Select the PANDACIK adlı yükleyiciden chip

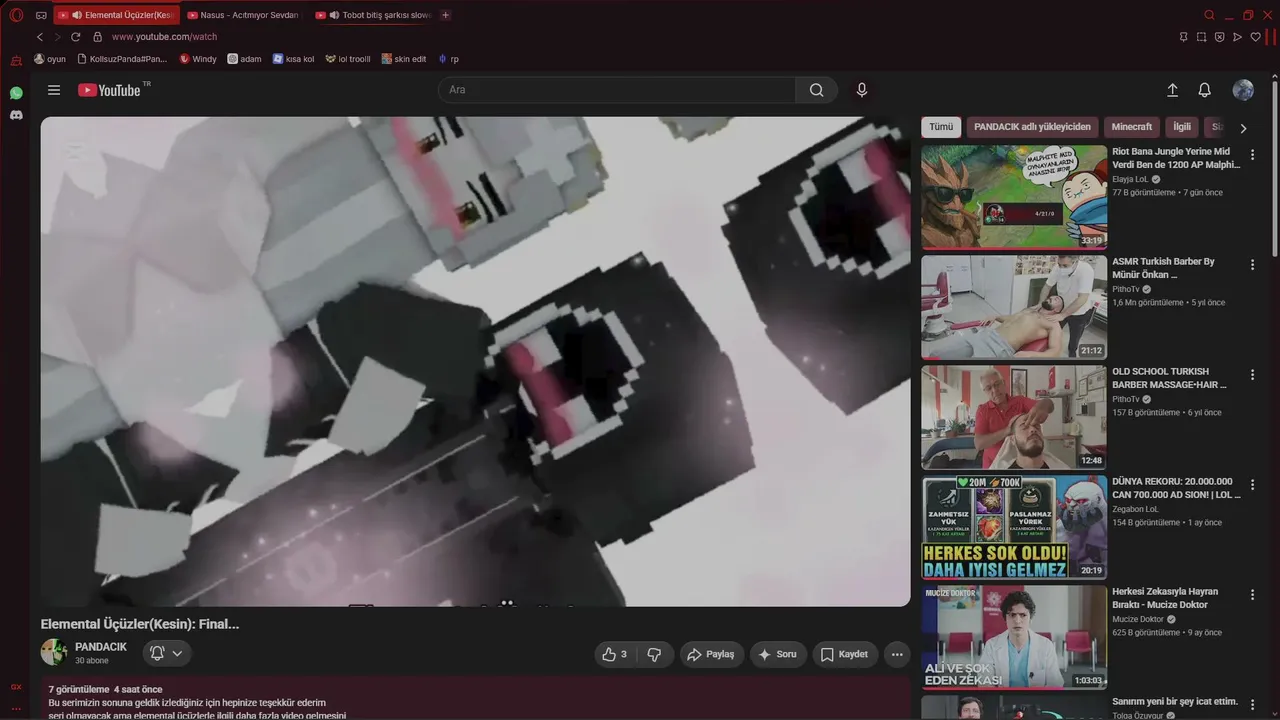click(1032, 127)
